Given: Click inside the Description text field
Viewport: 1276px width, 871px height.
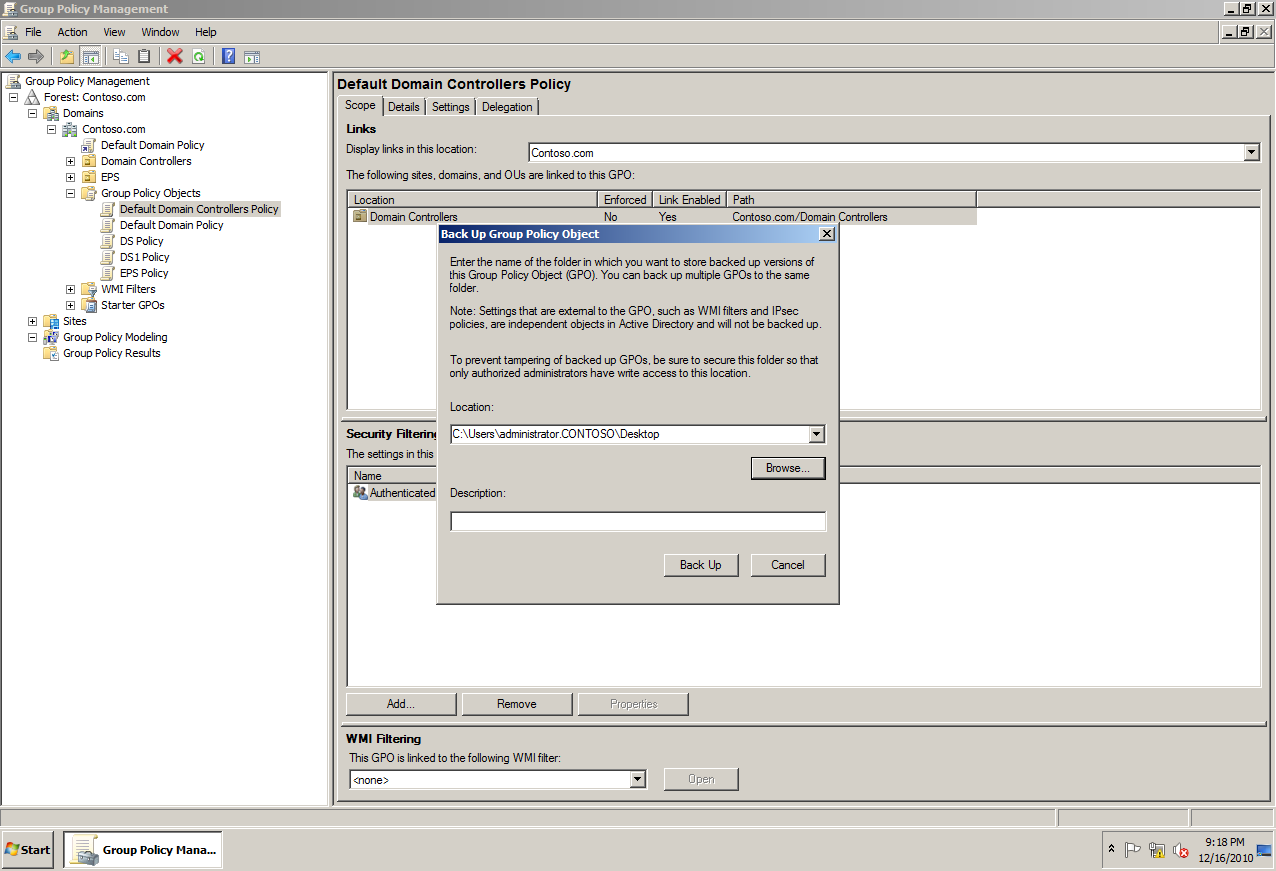Looking at the screenshot, I should pos(637,521).
